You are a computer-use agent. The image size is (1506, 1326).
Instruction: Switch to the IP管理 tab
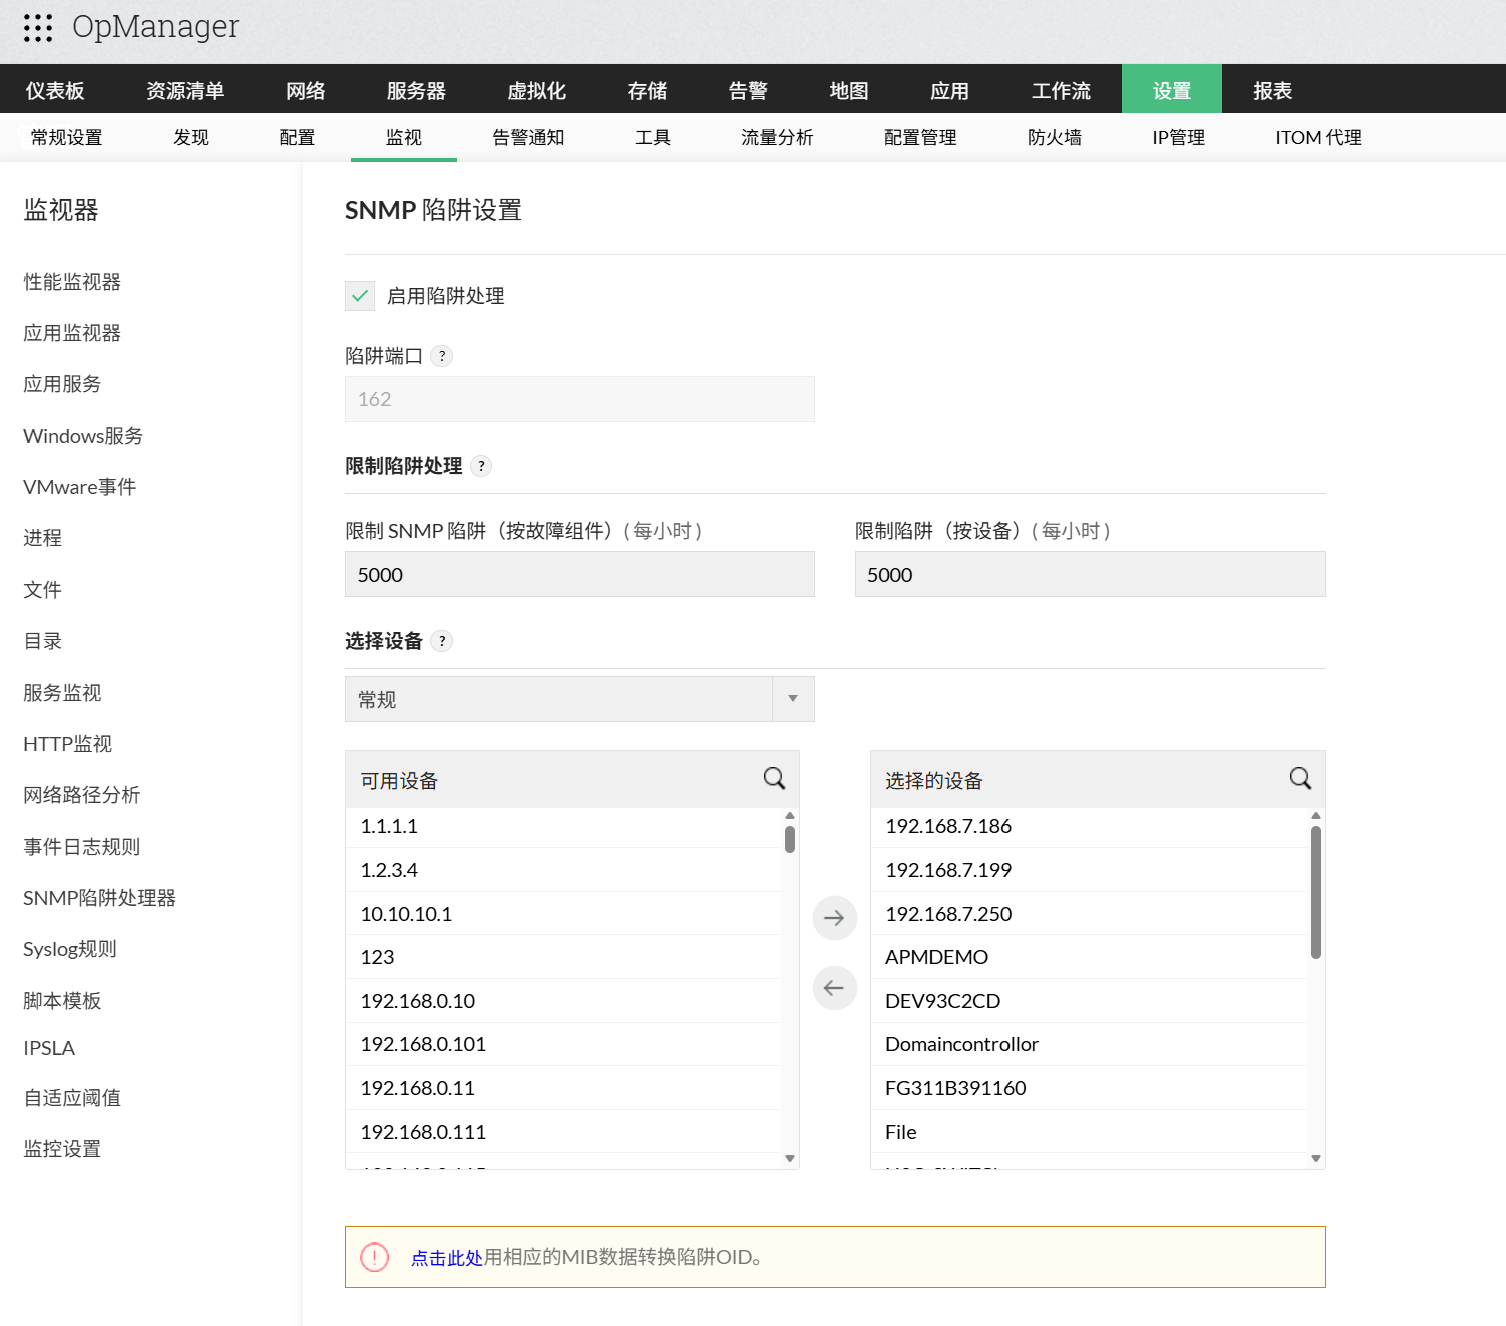[x=1179, y=138]
